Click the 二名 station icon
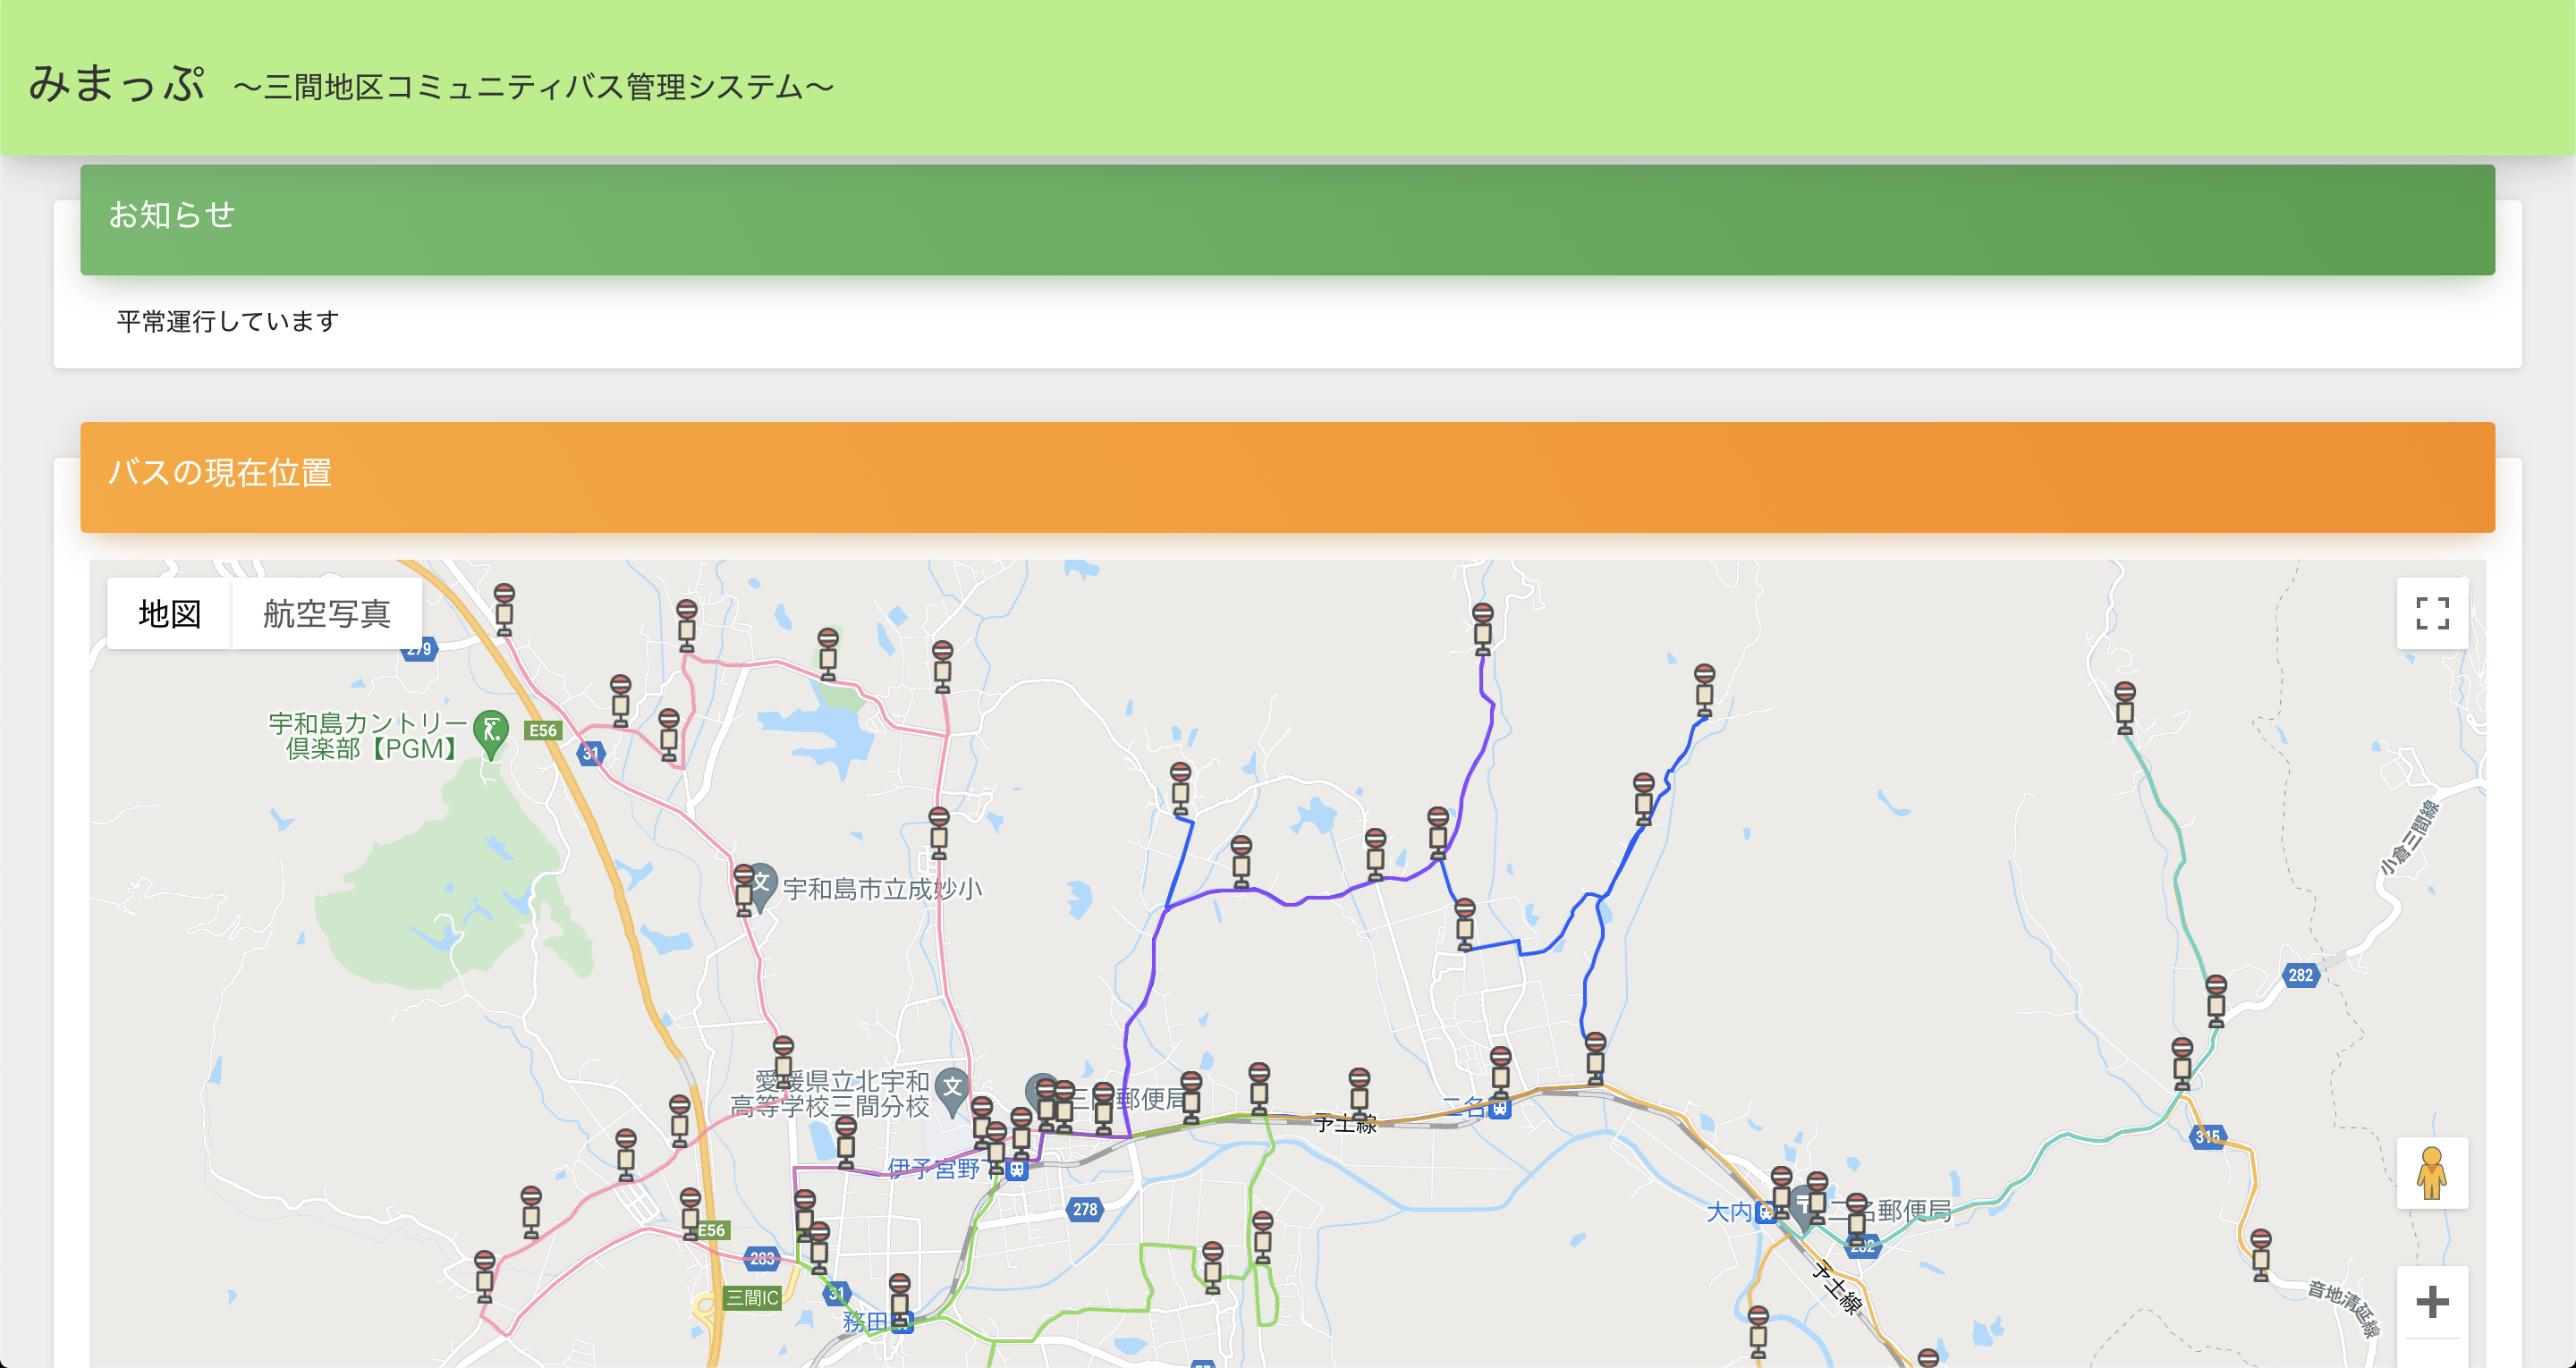Image resolution: width=2576 pixels, height=1368 pixels. coord(1499,1107)
